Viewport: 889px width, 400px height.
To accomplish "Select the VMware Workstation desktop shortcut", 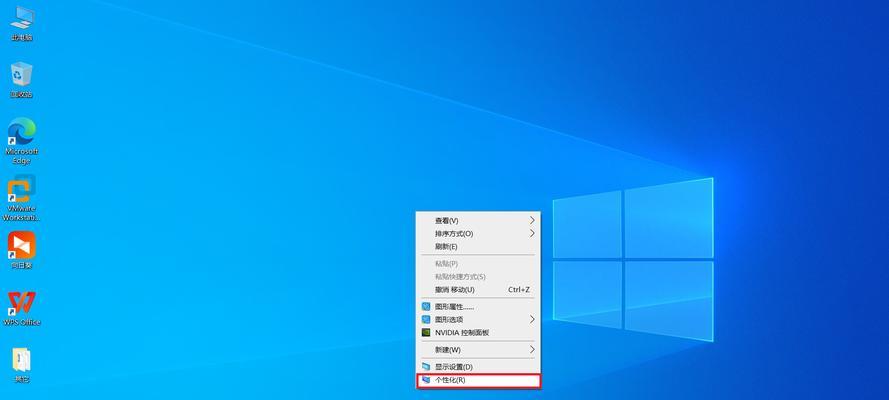I will coord(22,198).
